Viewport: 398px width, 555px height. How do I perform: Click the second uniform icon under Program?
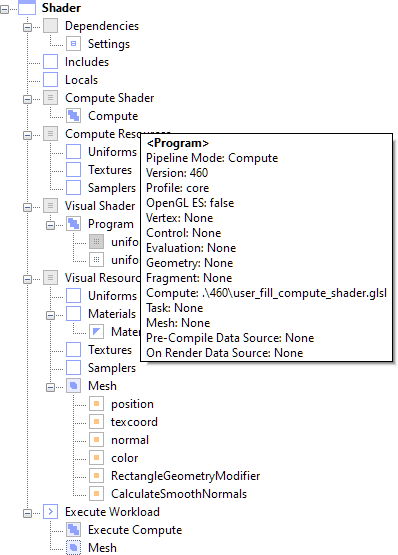coord(96,259)
